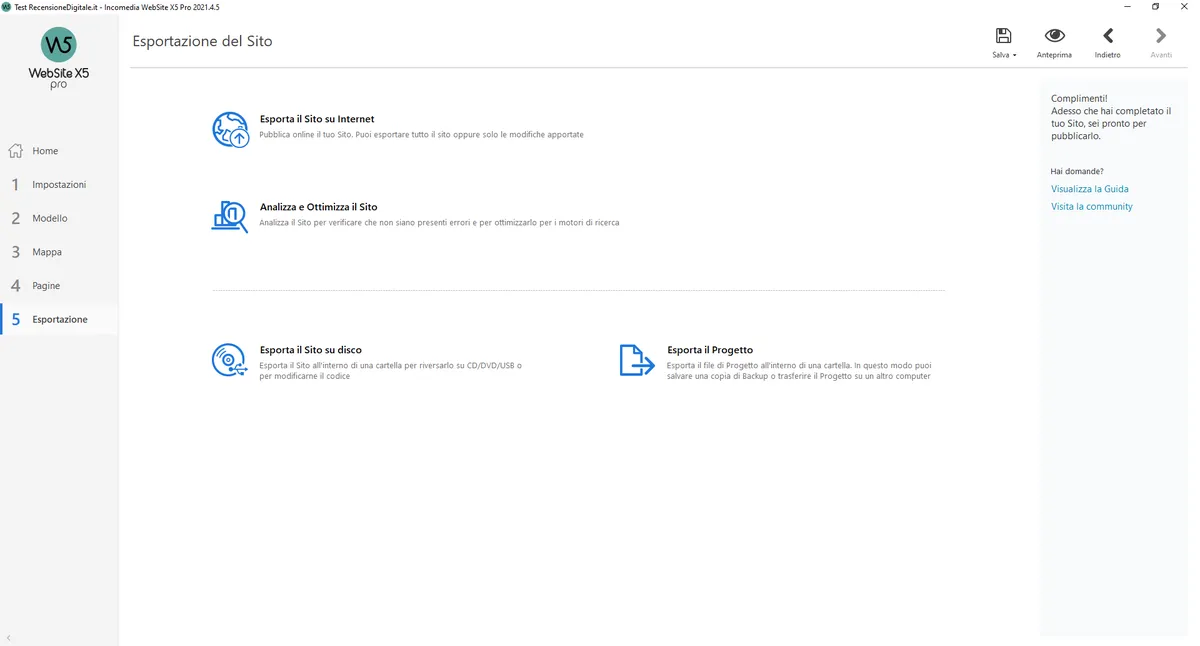This screenshot has width=1200, height=646.
Task: Select step 5 Esportazione
Action: [59, 319]
